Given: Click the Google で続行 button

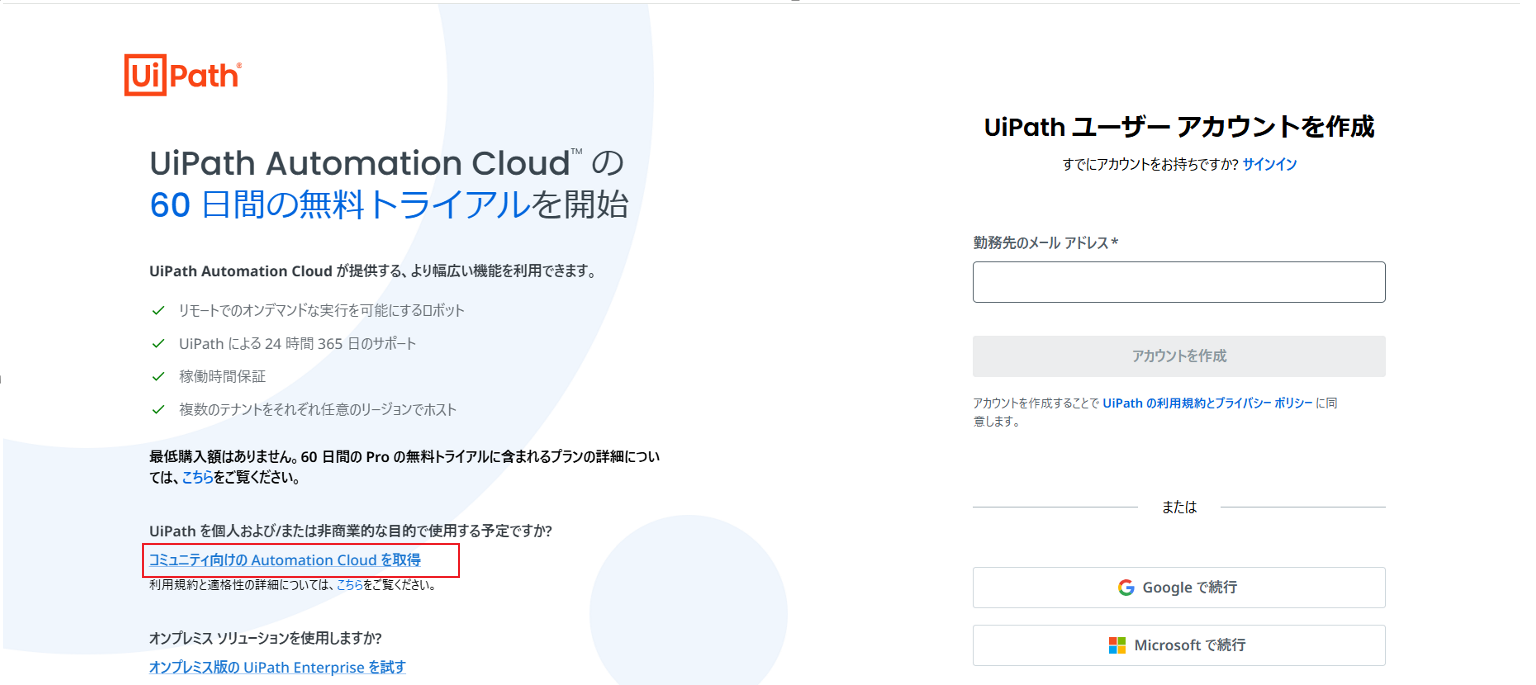Looking at the screenshot, I should click(x=1178, y=587).
